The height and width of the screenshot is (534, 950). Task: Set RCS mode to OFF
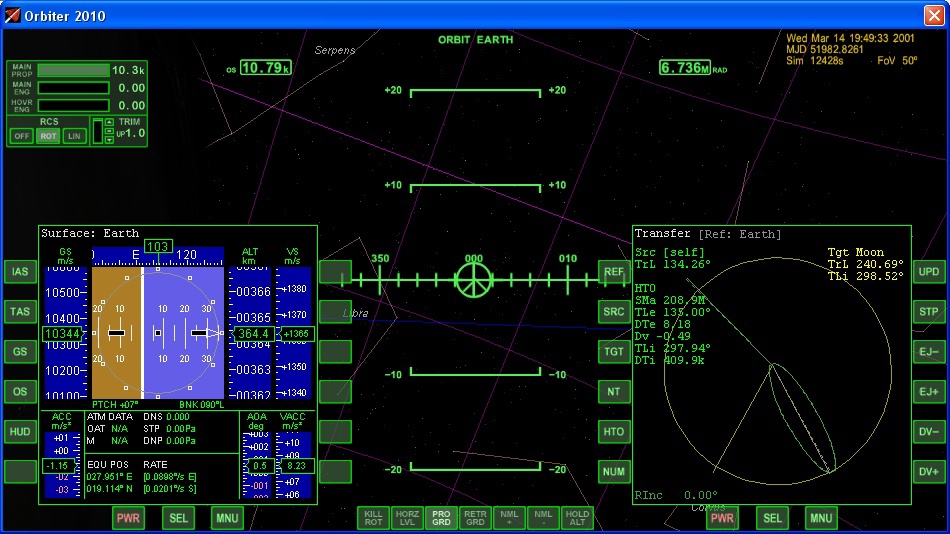pyautogui.click(x=21, y=136)
